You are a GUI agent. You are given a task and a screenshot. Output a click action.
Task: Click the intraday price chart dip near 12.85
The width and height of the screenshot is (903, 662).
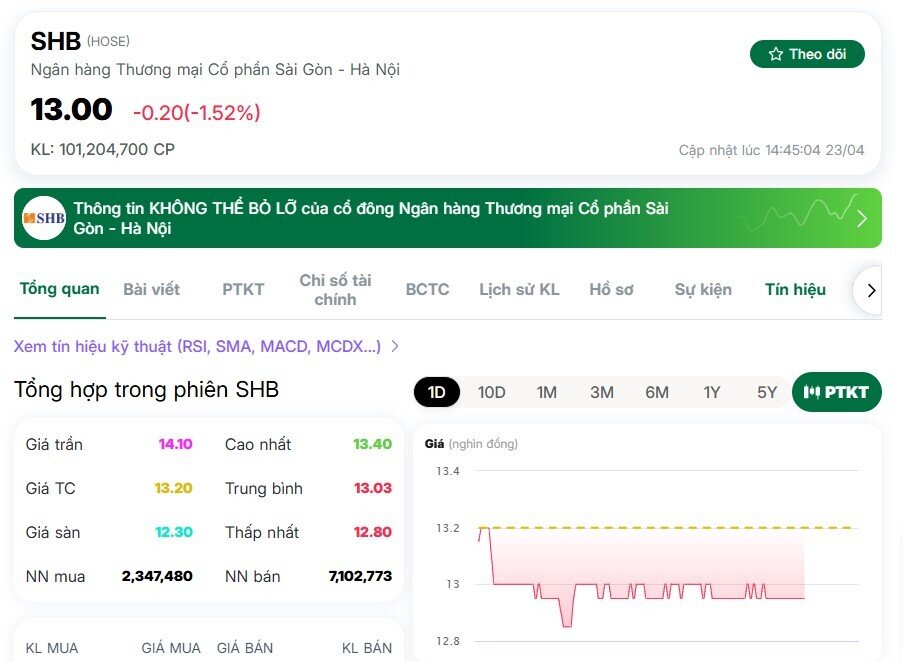coord(567,623)
